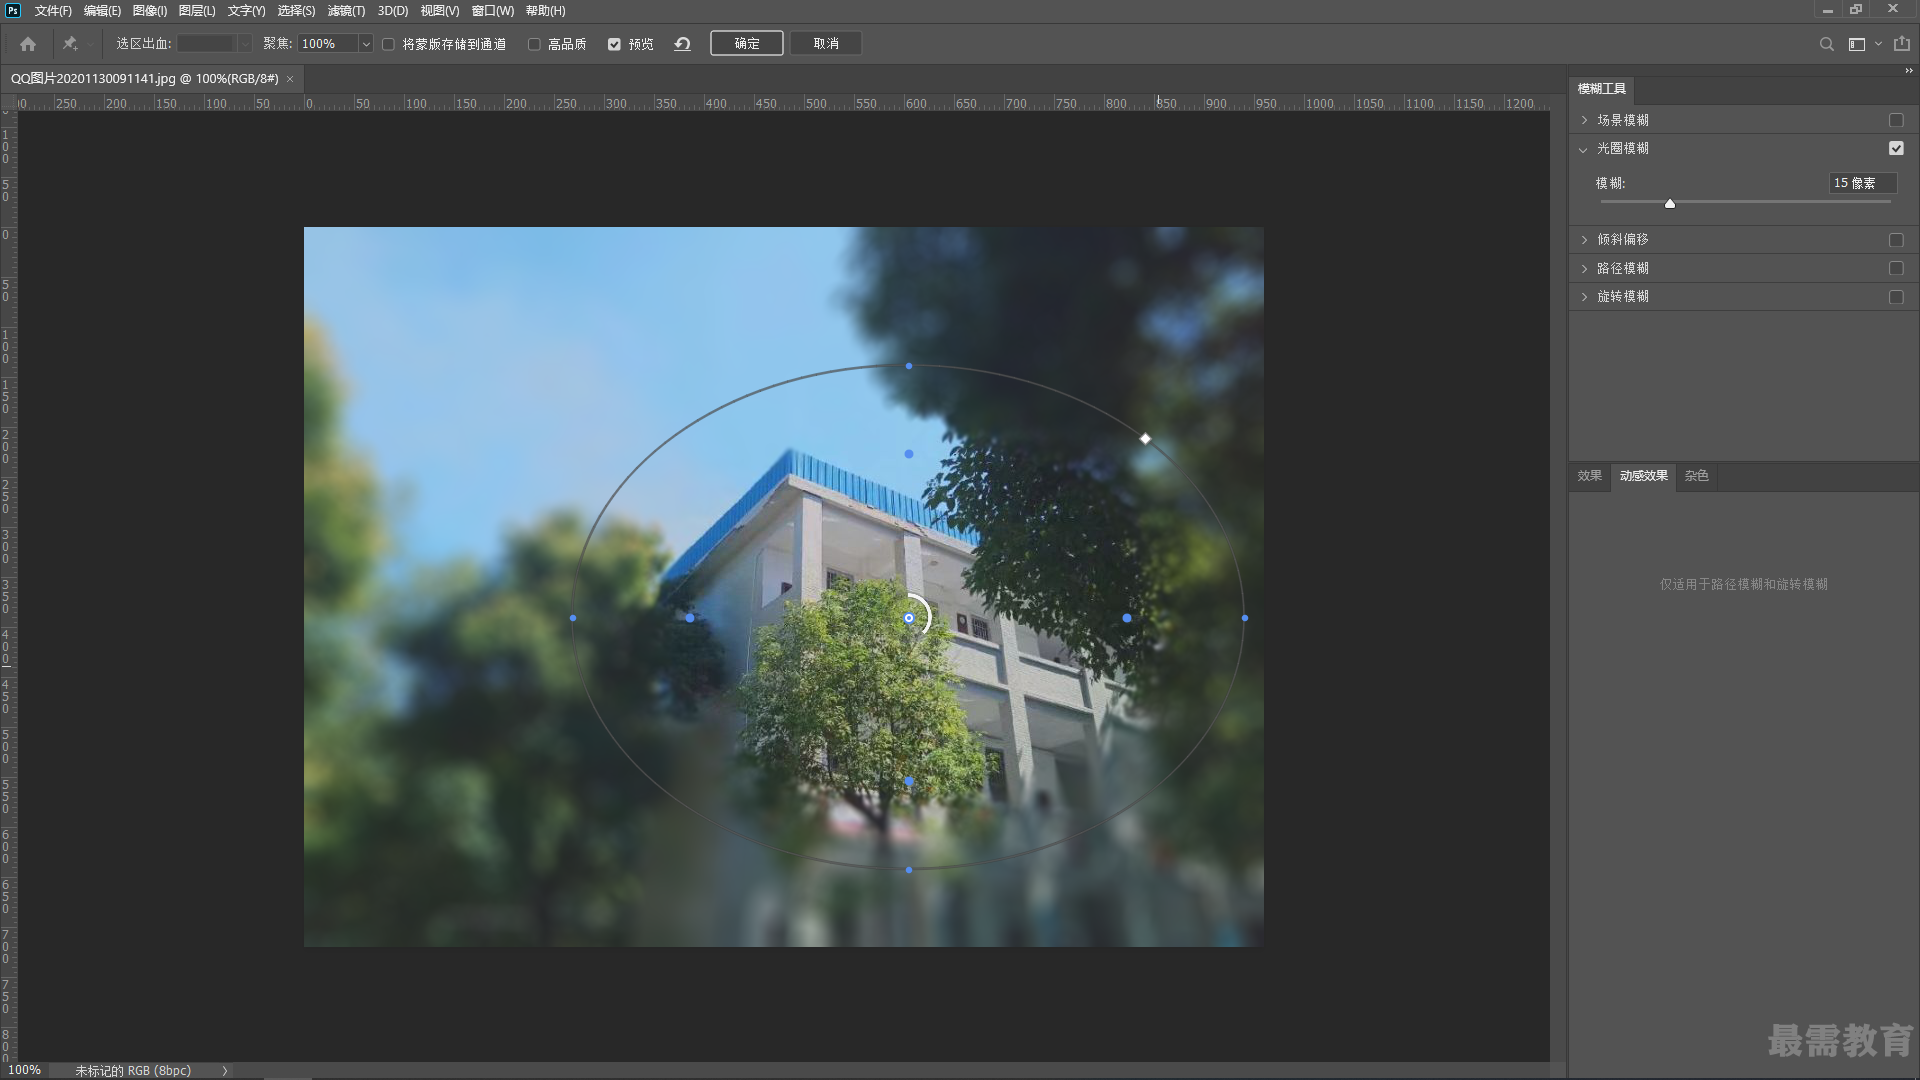Screen dimensions: 1920x1080
Task: Click the pin tool icon
Action: [x=70, y=44]
